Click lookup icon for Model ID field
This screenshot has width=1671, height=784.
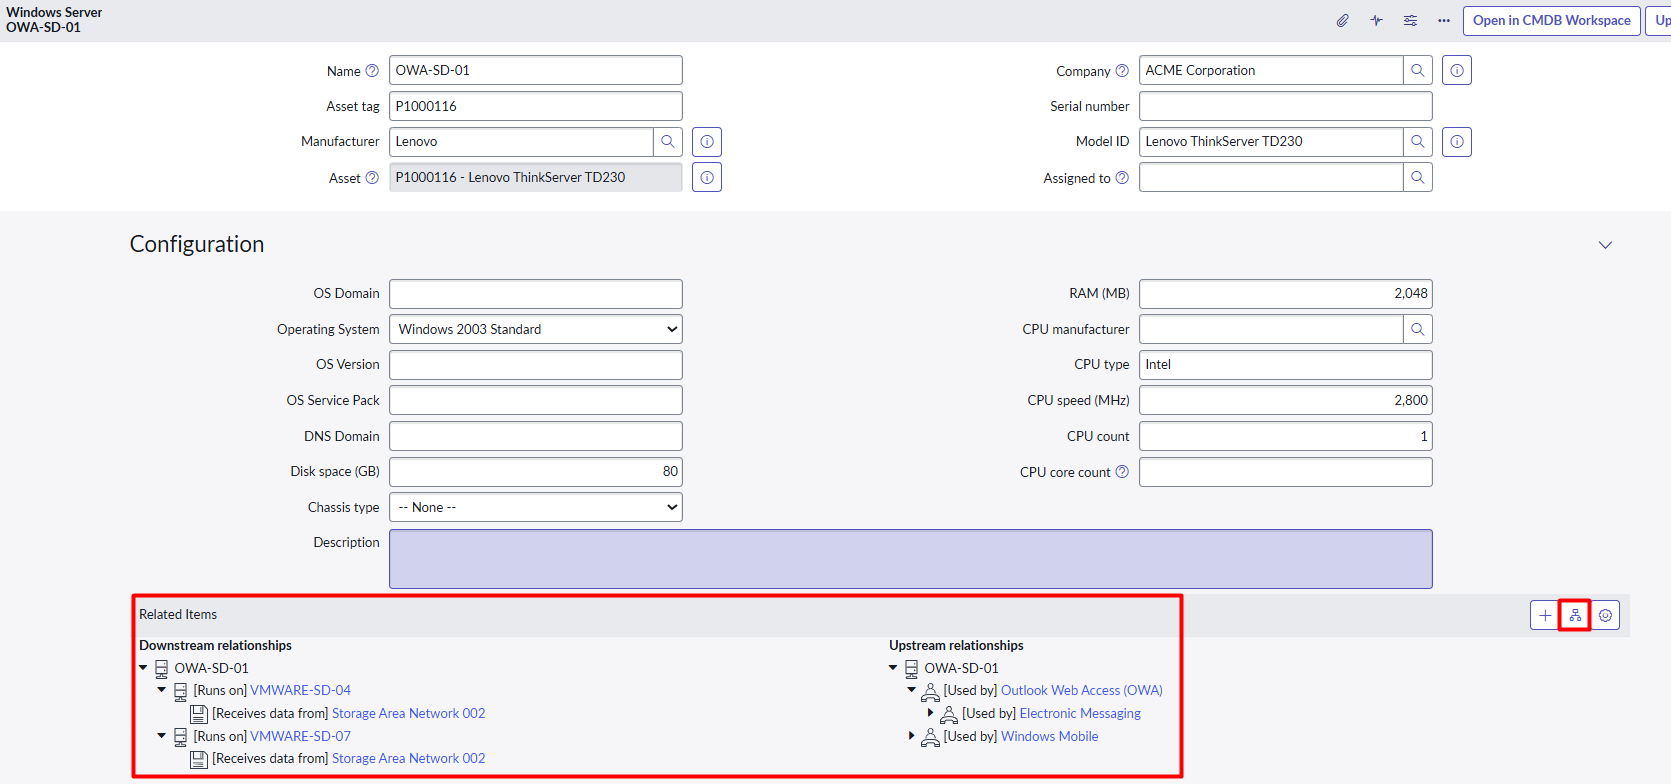click(x=1418, y=142)
